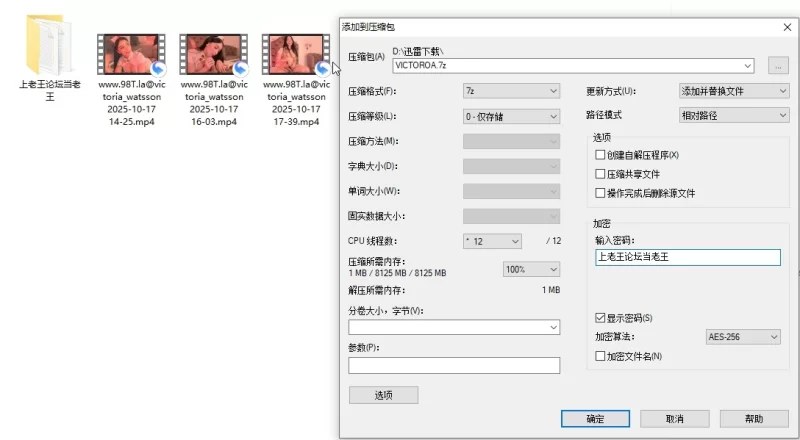This screenshot has height=440, width=800.
Task: Enable 创建自解压程序 checkbox
Action: point(600,155)
